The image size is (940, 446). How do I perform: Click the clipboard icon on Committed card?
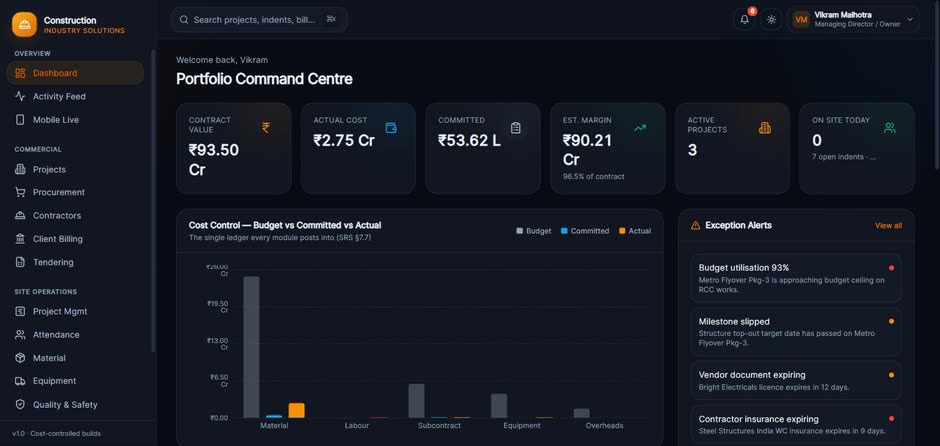pyautogui.click(x=516, y=128)
